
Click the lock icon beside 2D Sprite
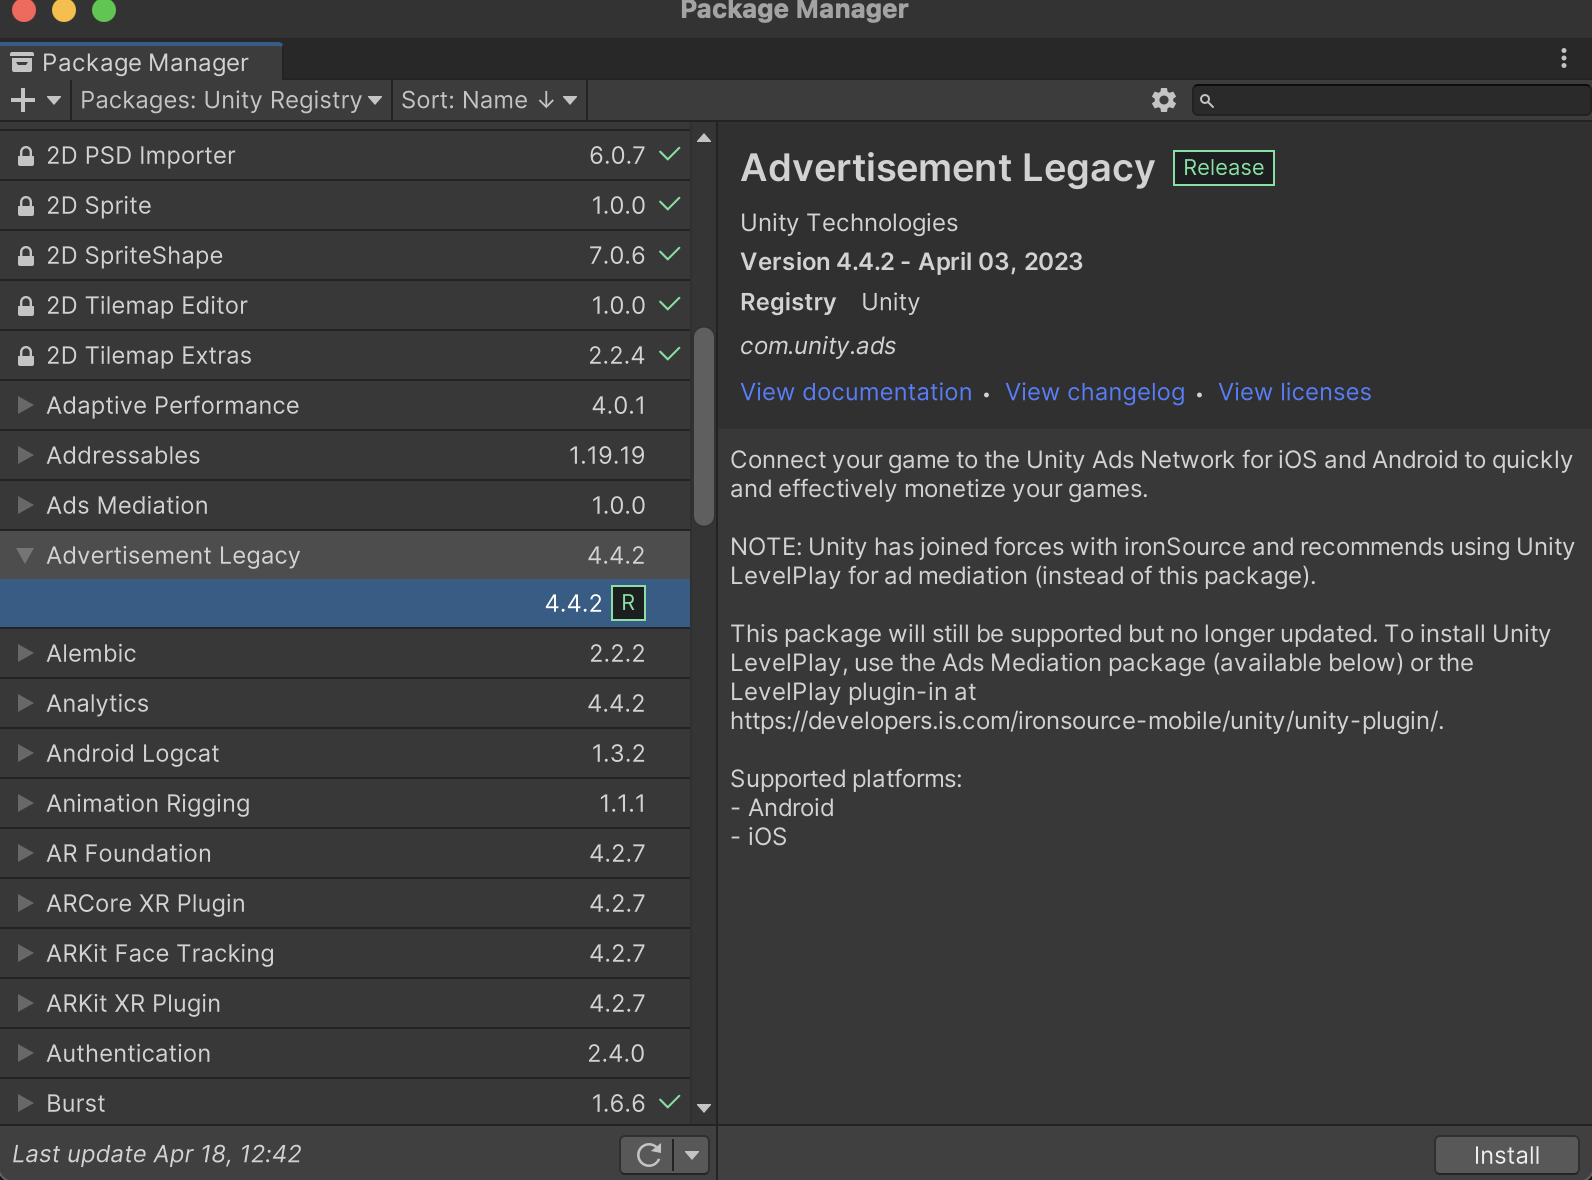26,206
